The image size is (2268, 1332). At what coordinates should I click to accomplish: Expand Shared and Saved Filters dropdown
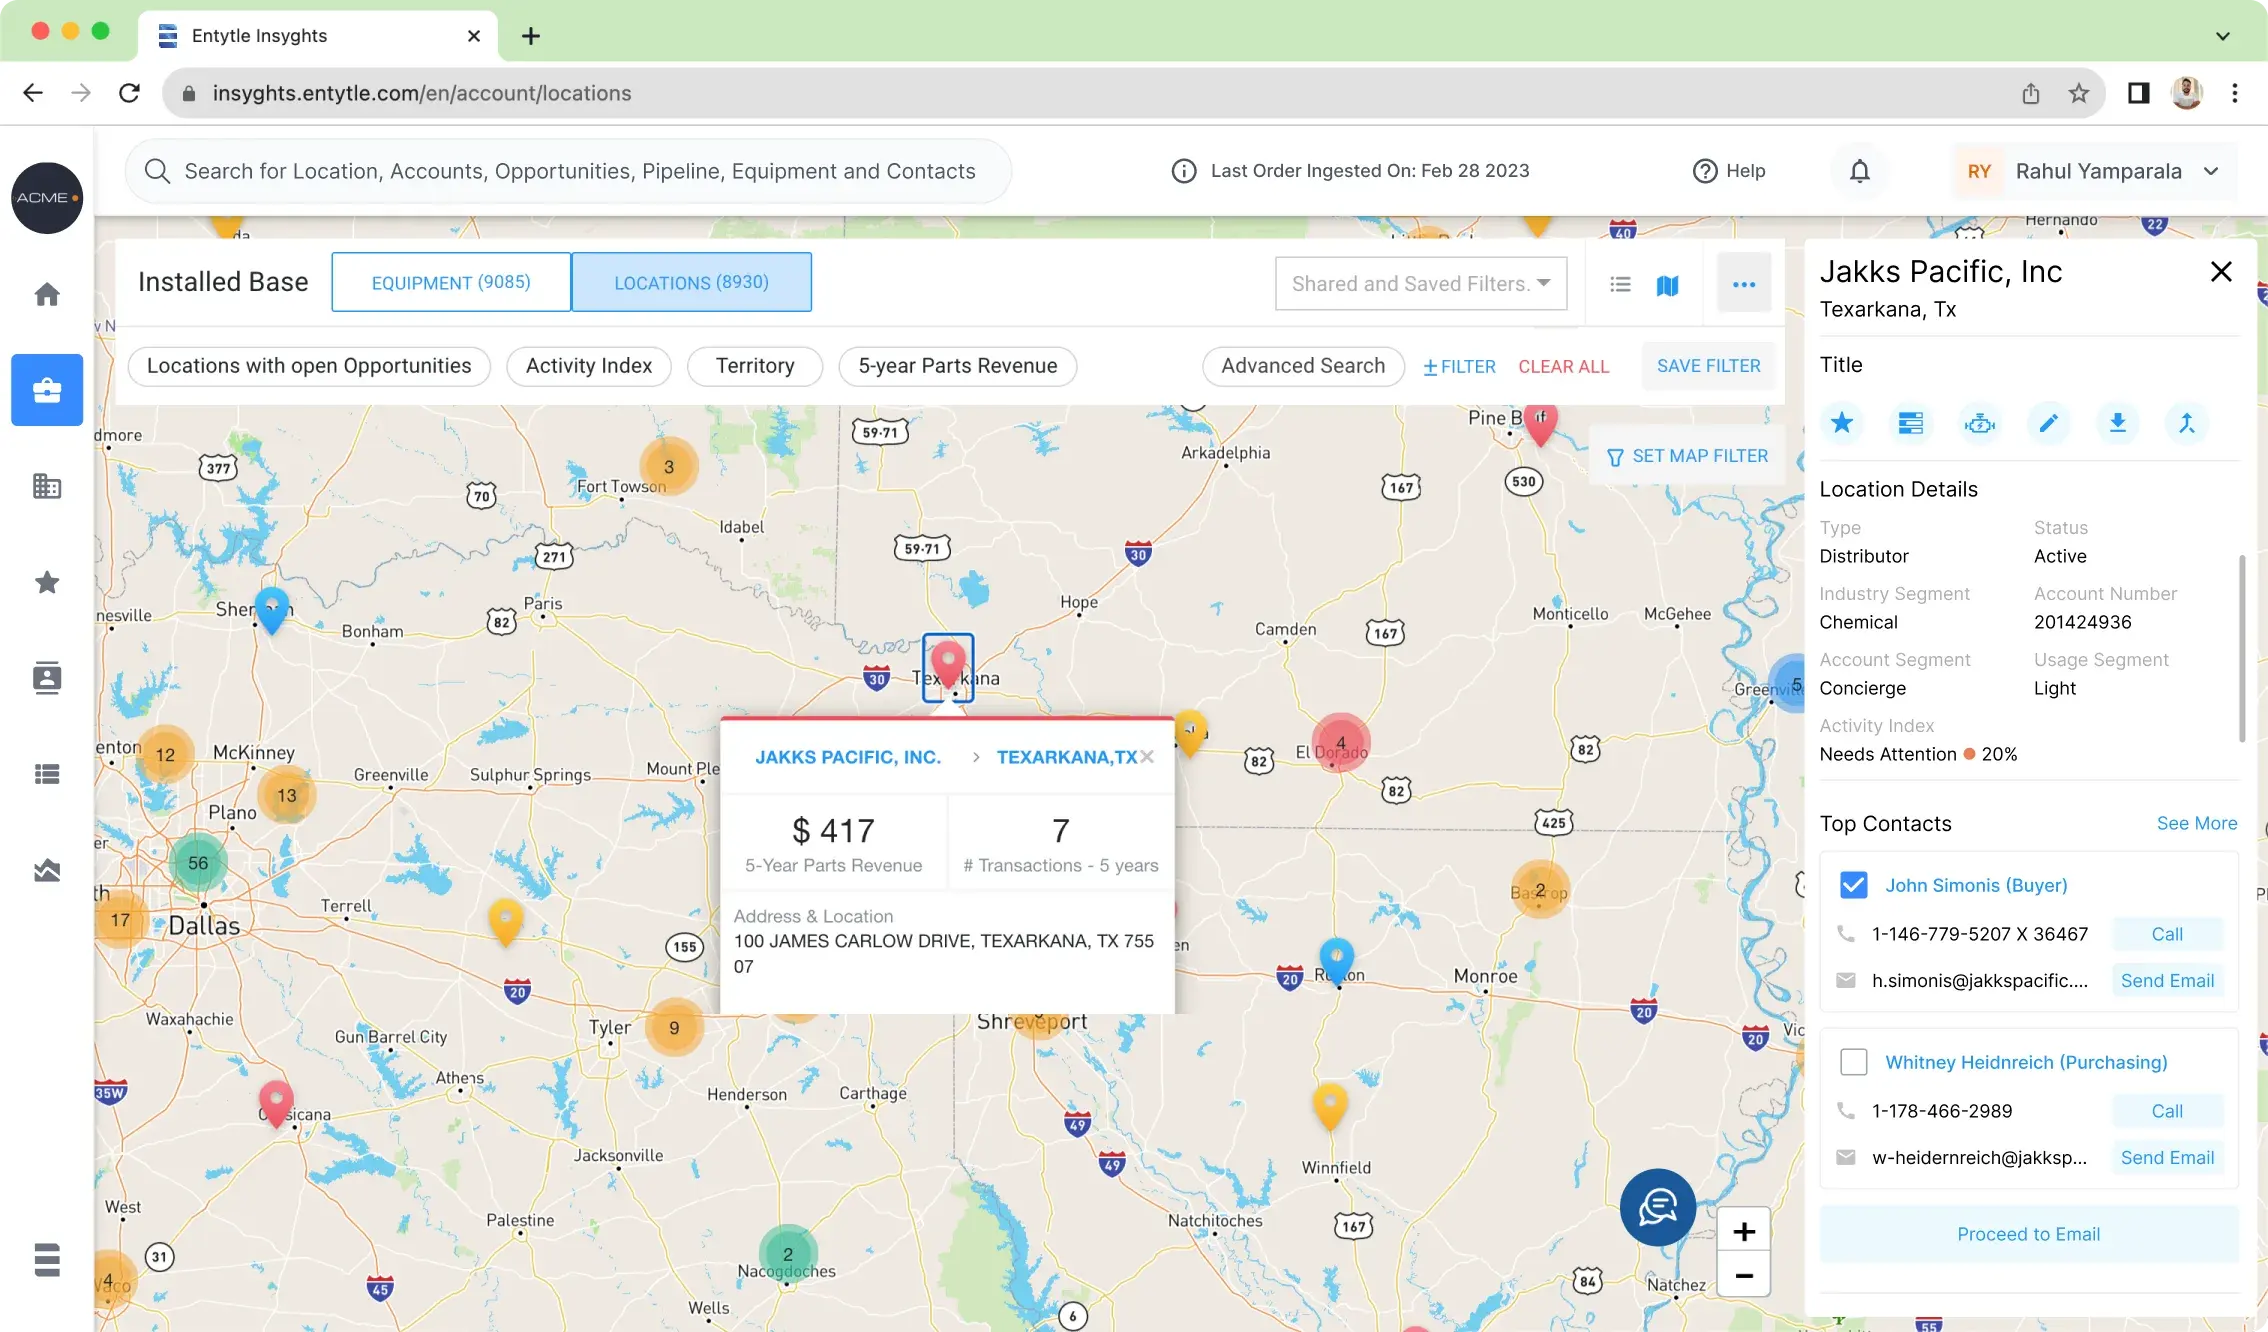click(x=1421, y=284)
